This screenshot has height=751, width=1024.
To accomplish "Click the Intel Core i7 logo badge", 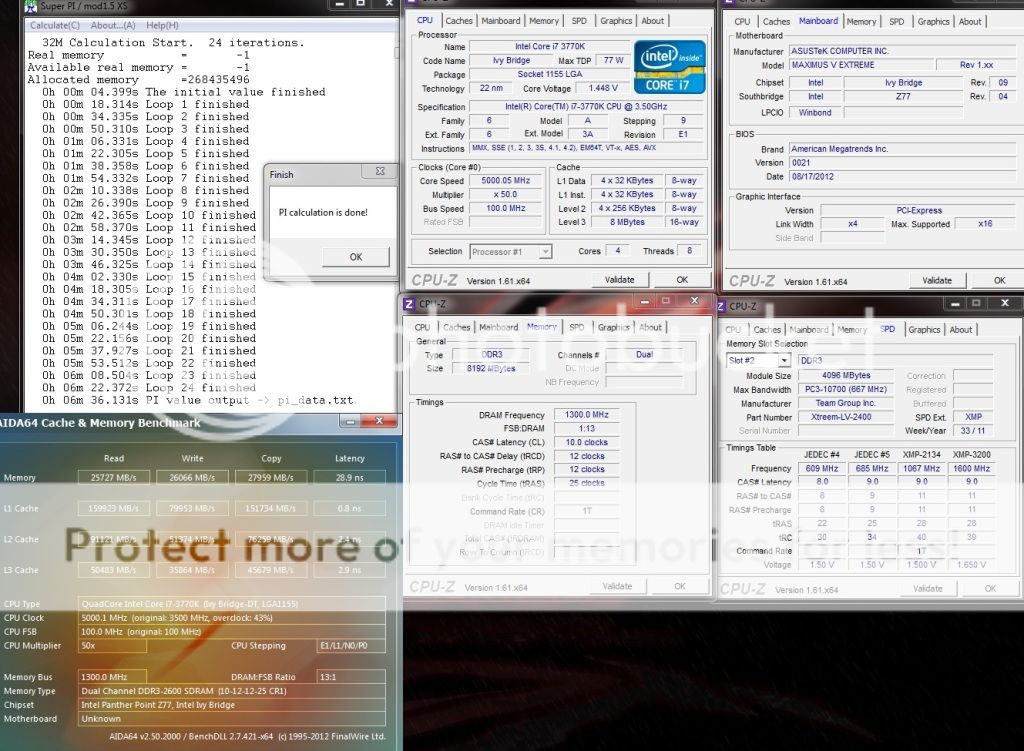I will pyautogui.click(x=669, y=66).
